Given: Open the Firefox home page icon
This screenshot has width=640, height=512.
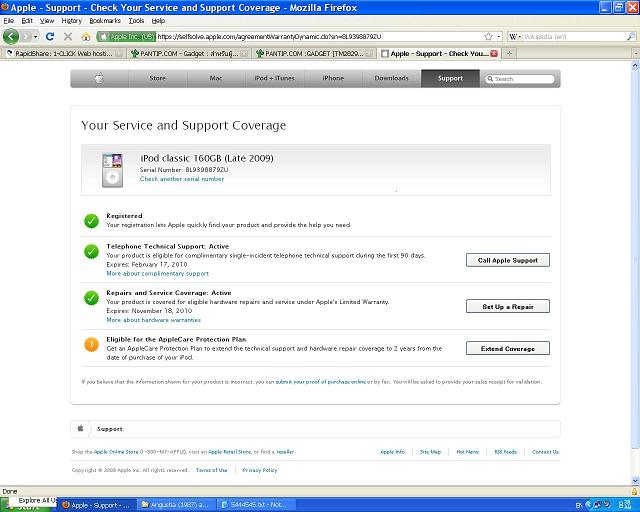Looking at the screenshot, I should 86,37.
